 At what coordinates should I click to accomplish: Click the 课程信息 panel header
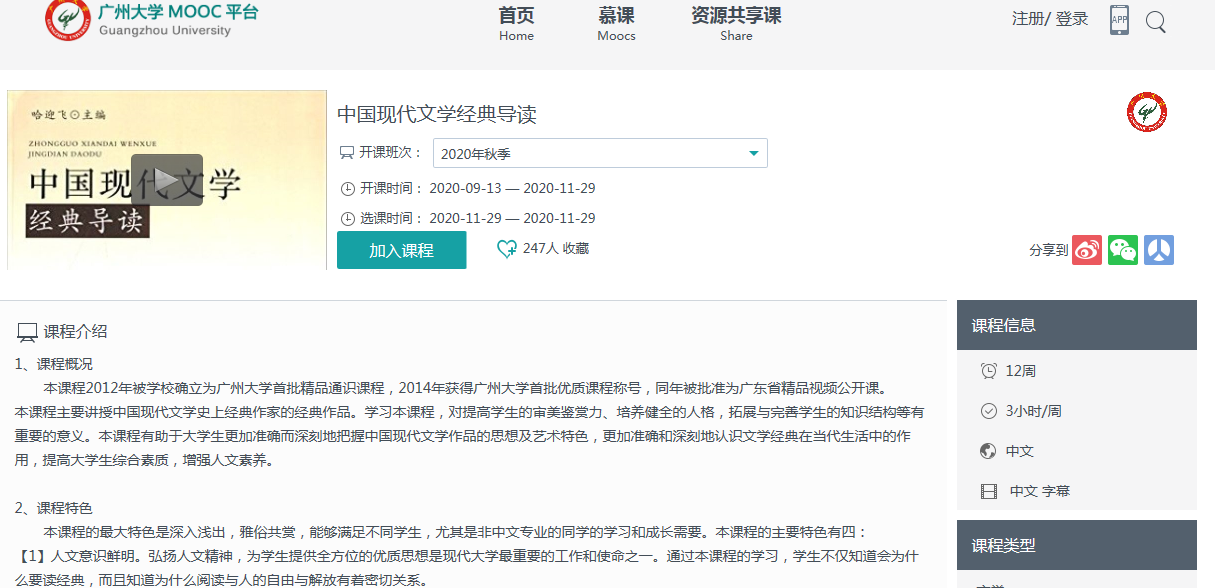tap(1076, 325)
